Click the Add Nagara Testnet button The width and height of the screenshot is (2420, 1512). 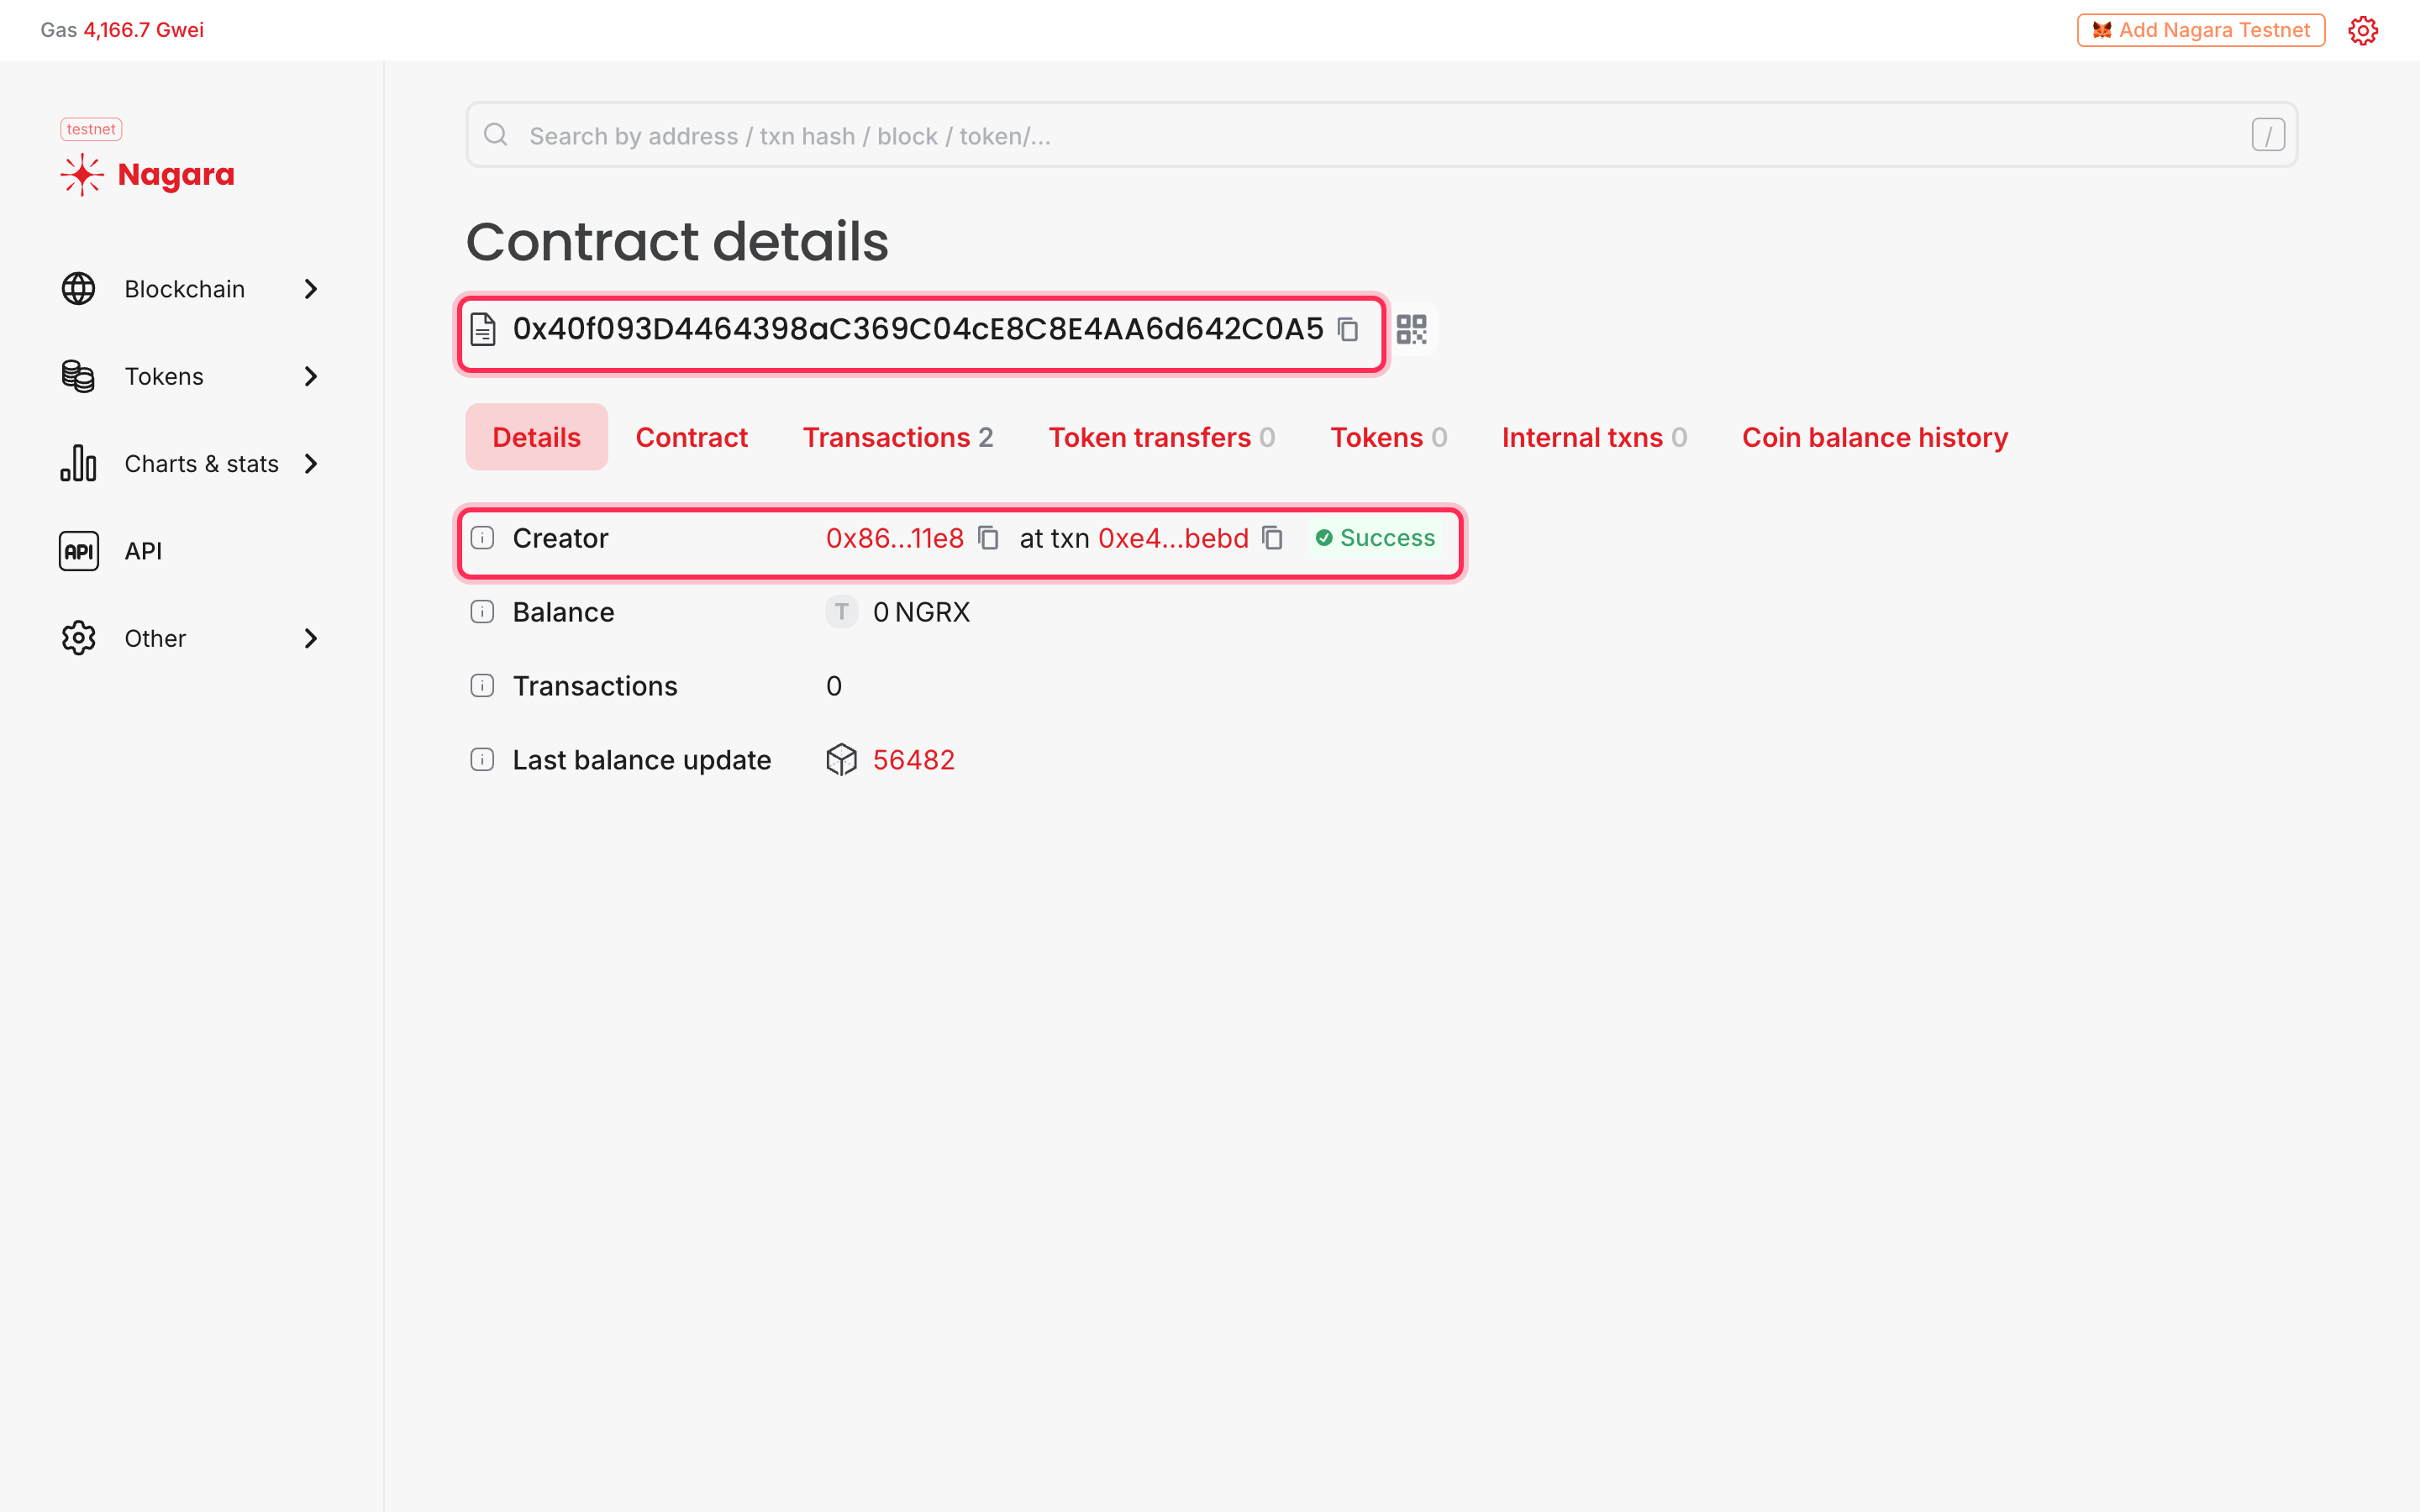coord(2201,30)
